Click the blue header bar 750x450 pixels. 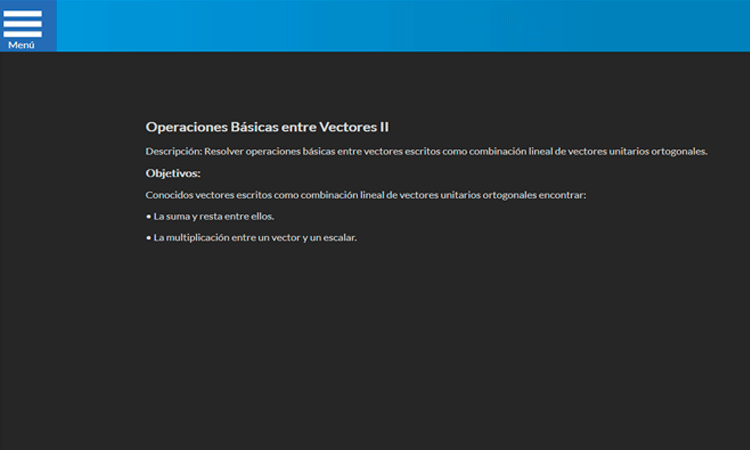coord(400,25)
